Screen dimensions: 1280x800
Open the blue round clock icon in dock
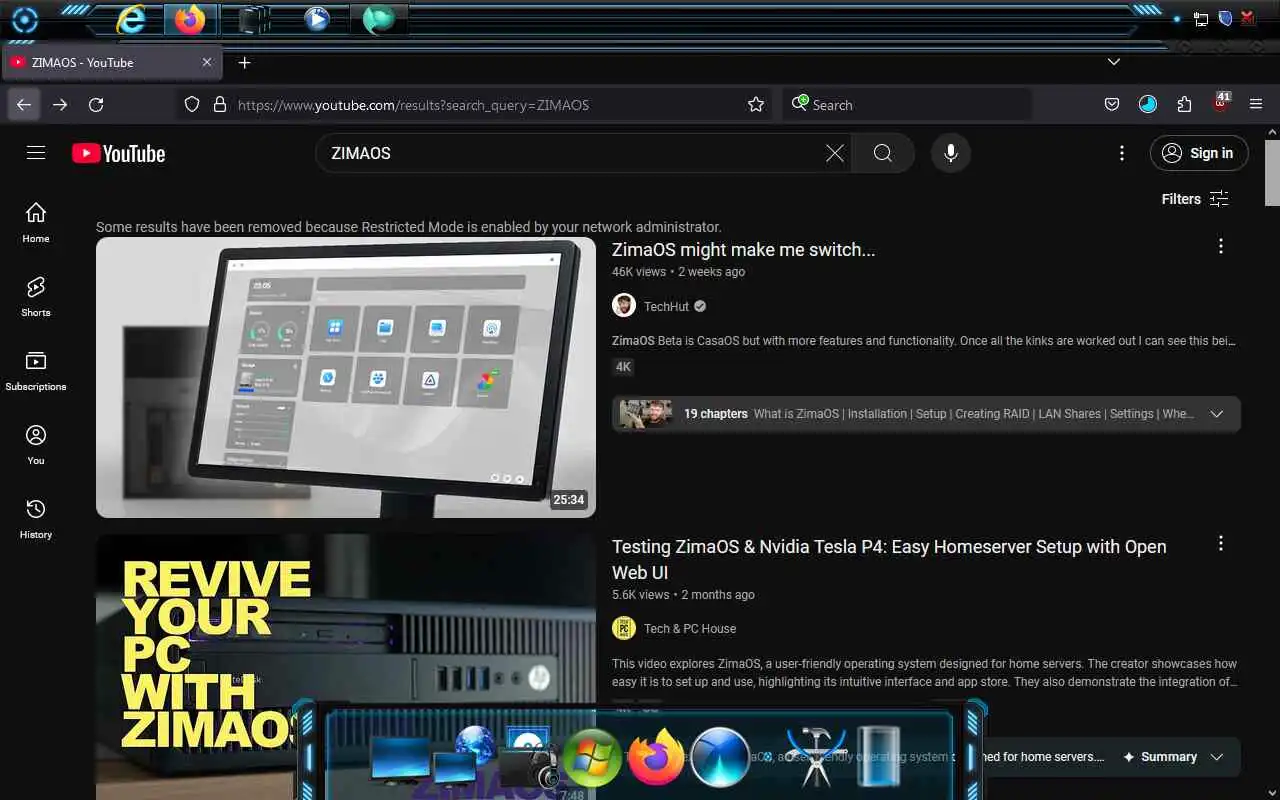coord(720,758)
